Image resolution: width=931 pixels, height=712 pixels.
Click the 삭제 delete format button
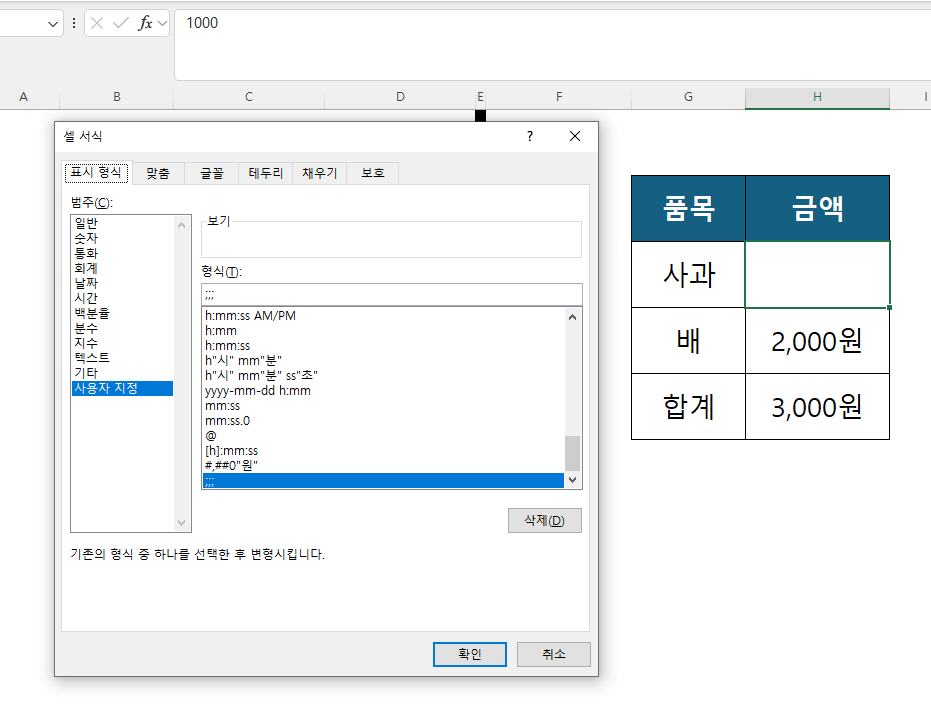(x=544, y=520)
